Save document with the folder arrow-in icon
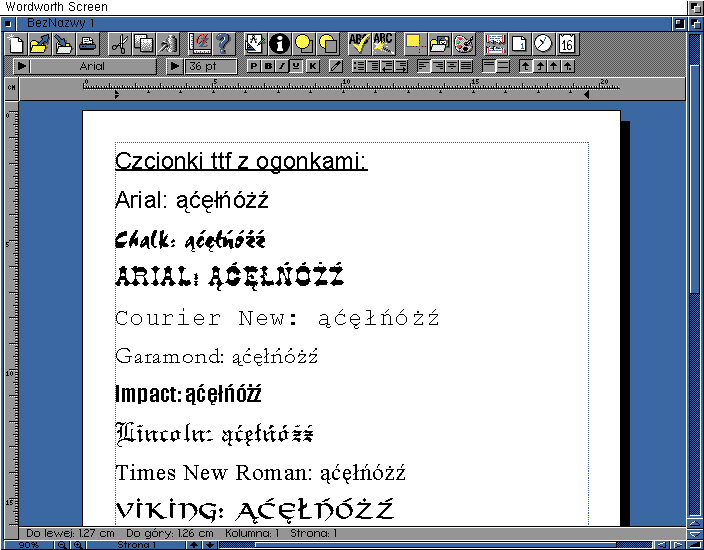 point(63,44)
